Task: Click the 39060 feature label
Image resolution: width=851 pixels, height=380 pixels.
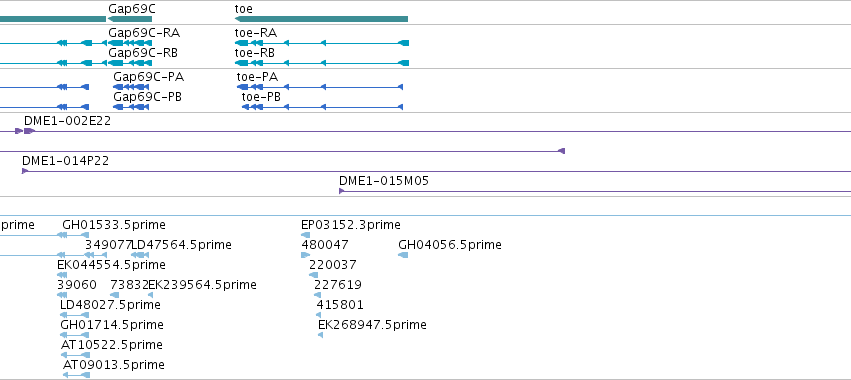Action: 77,284
